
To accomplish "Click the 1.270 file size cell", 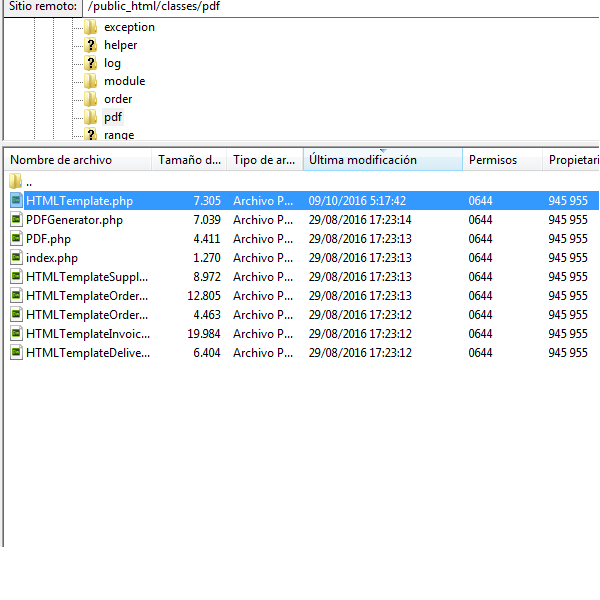I will [207, 258].
